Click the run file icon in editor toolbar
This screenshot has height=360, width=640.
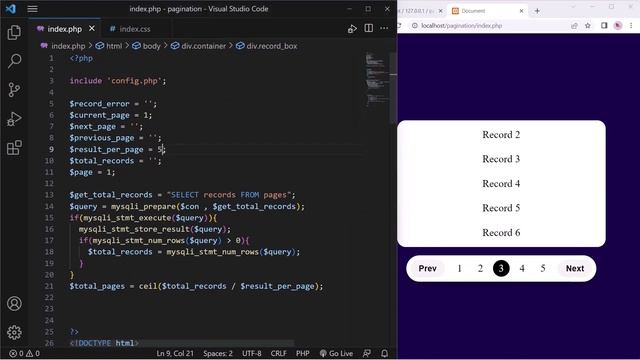click(x=352, y=29)
